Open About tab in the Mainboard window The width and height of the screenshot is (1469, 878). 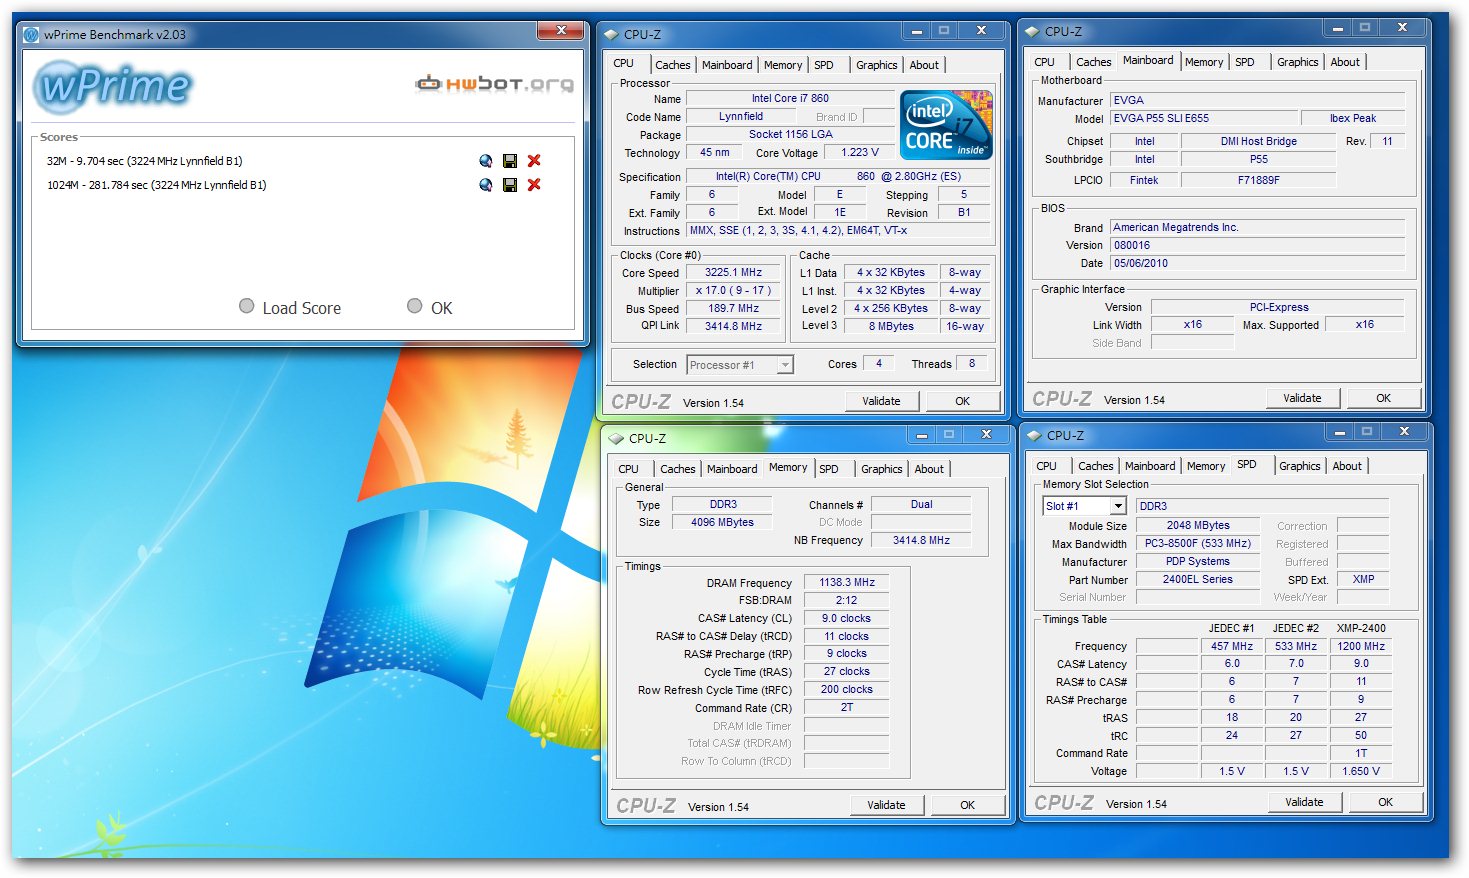pyautogui.click(x=1344, y=62)
